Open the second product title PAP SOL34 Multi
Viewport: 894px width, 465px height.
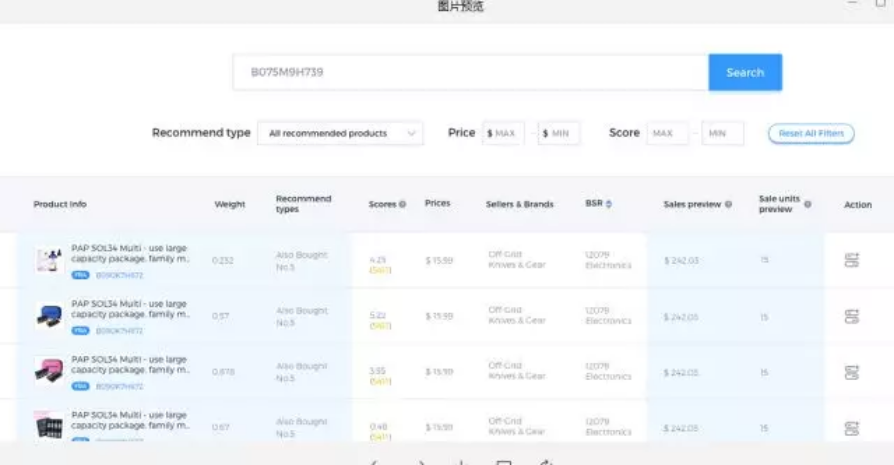click(x=129, y=308)
